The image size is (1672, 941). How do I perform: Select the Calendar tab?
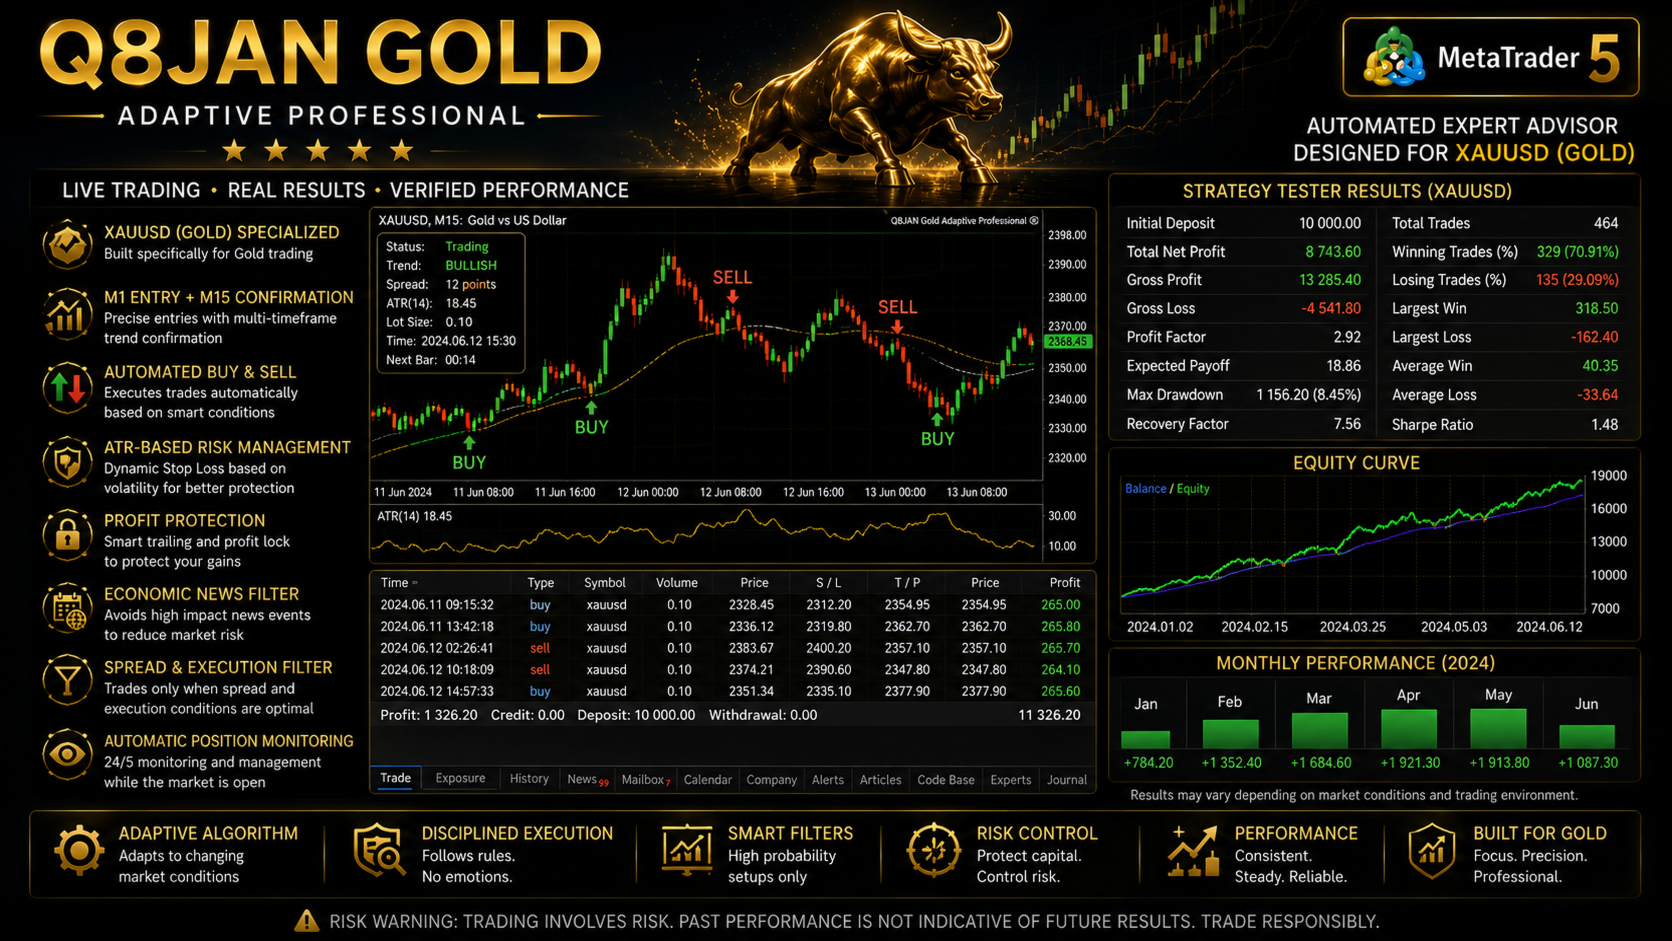pyautogui.click(x=708, y=779)
